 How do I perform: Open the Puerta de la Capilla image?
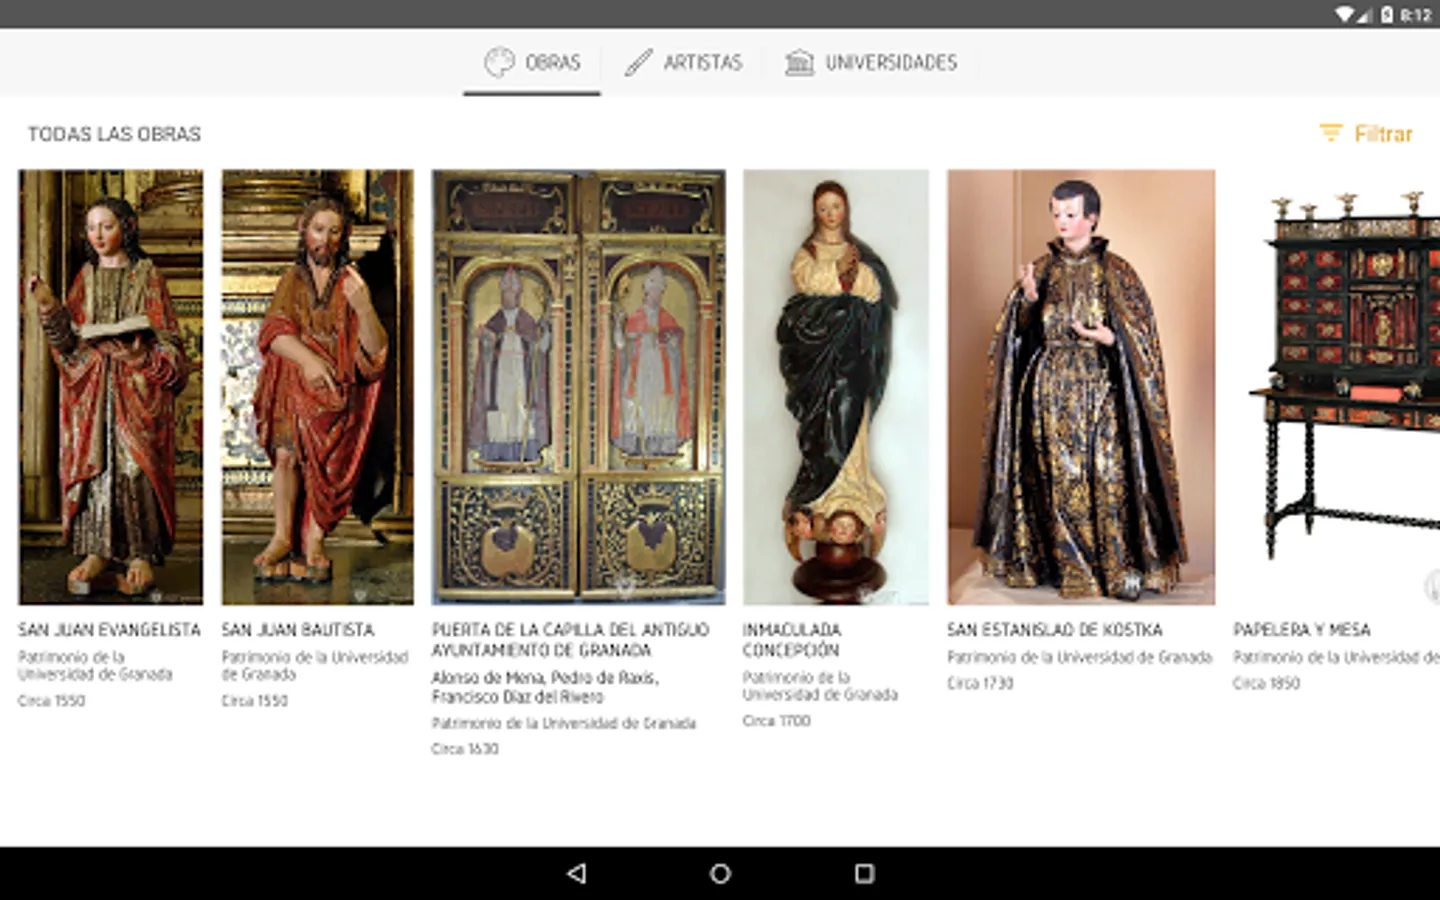coord(578,387)
